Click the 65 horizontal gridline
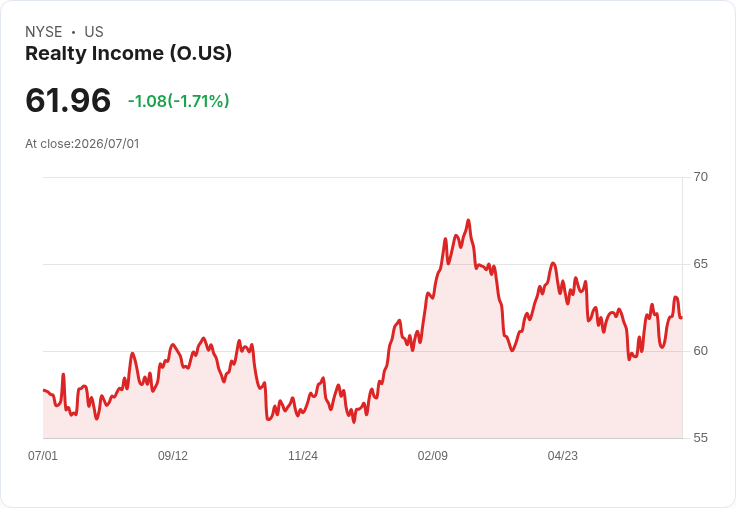736x508 pixels. pyautogui.click(x=363, y=264)
